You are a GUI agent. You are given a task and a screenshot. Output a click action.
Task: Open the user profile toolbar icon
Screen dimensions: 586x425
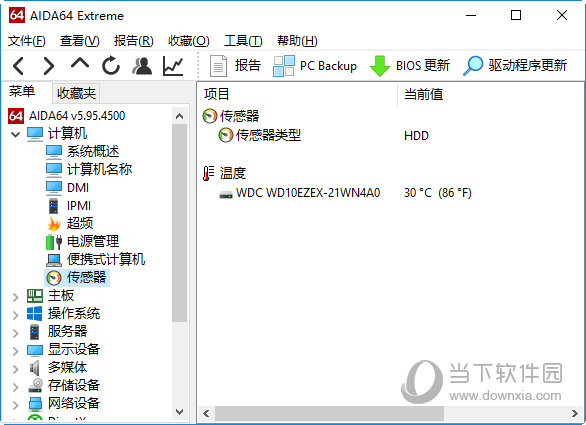coord(142,66)
